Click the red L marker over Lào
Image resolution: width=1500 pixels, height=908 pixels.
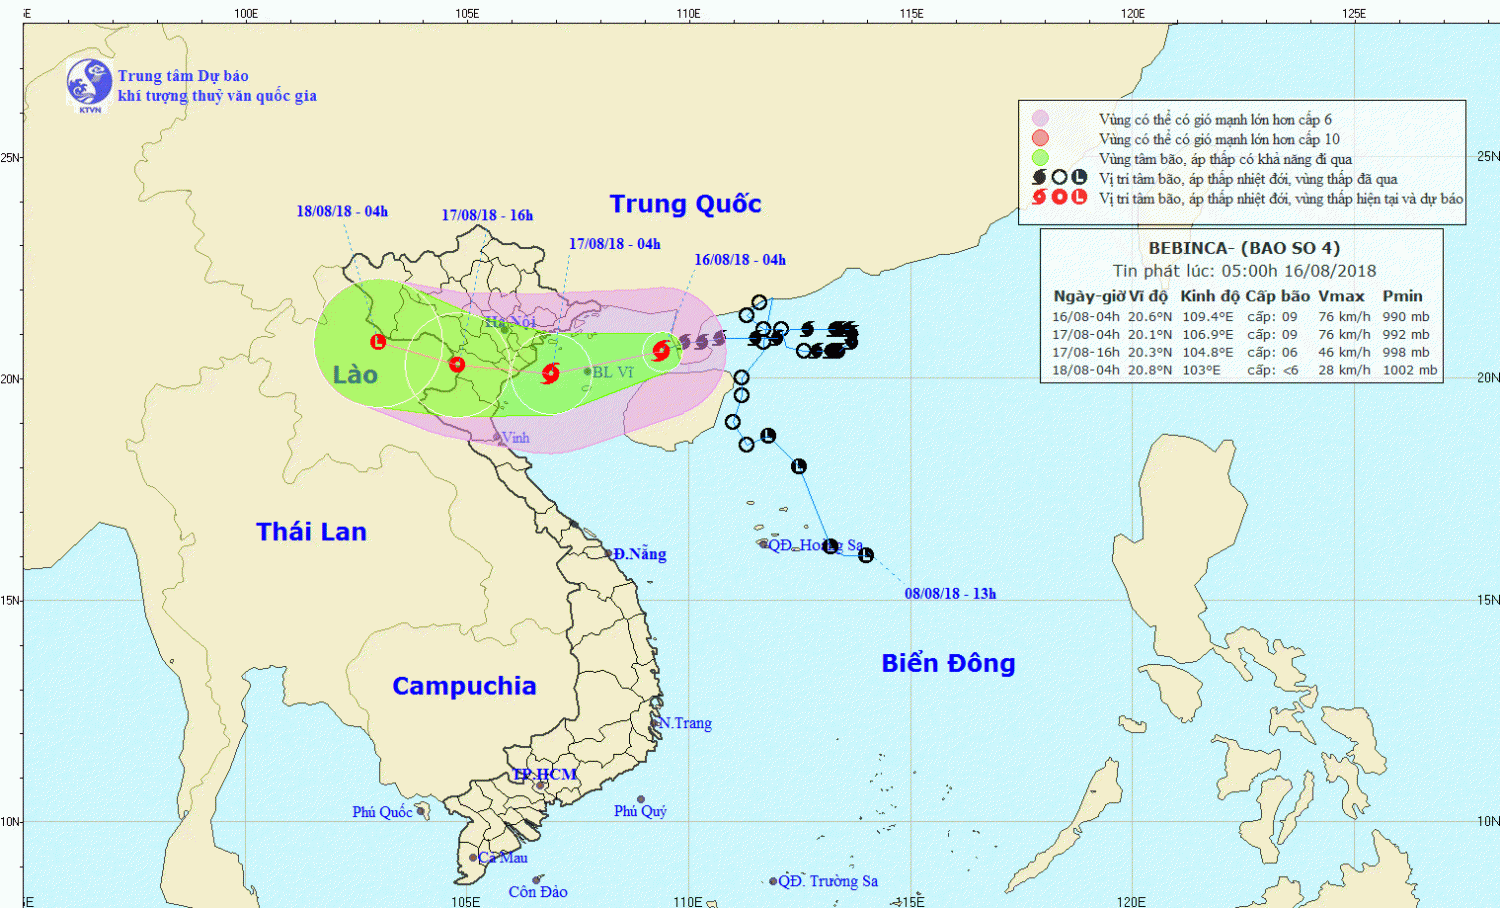pyautogui.click(x=378, y=342)
